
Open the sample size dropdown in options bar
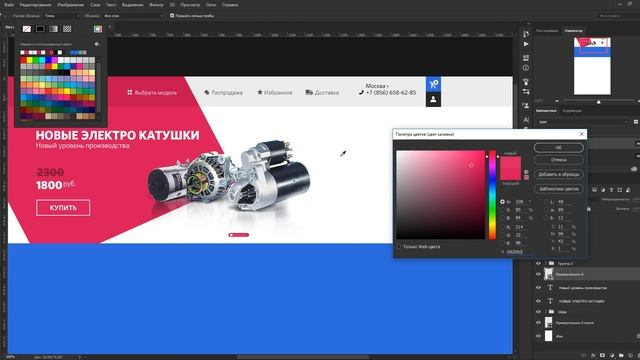point(62,16)
